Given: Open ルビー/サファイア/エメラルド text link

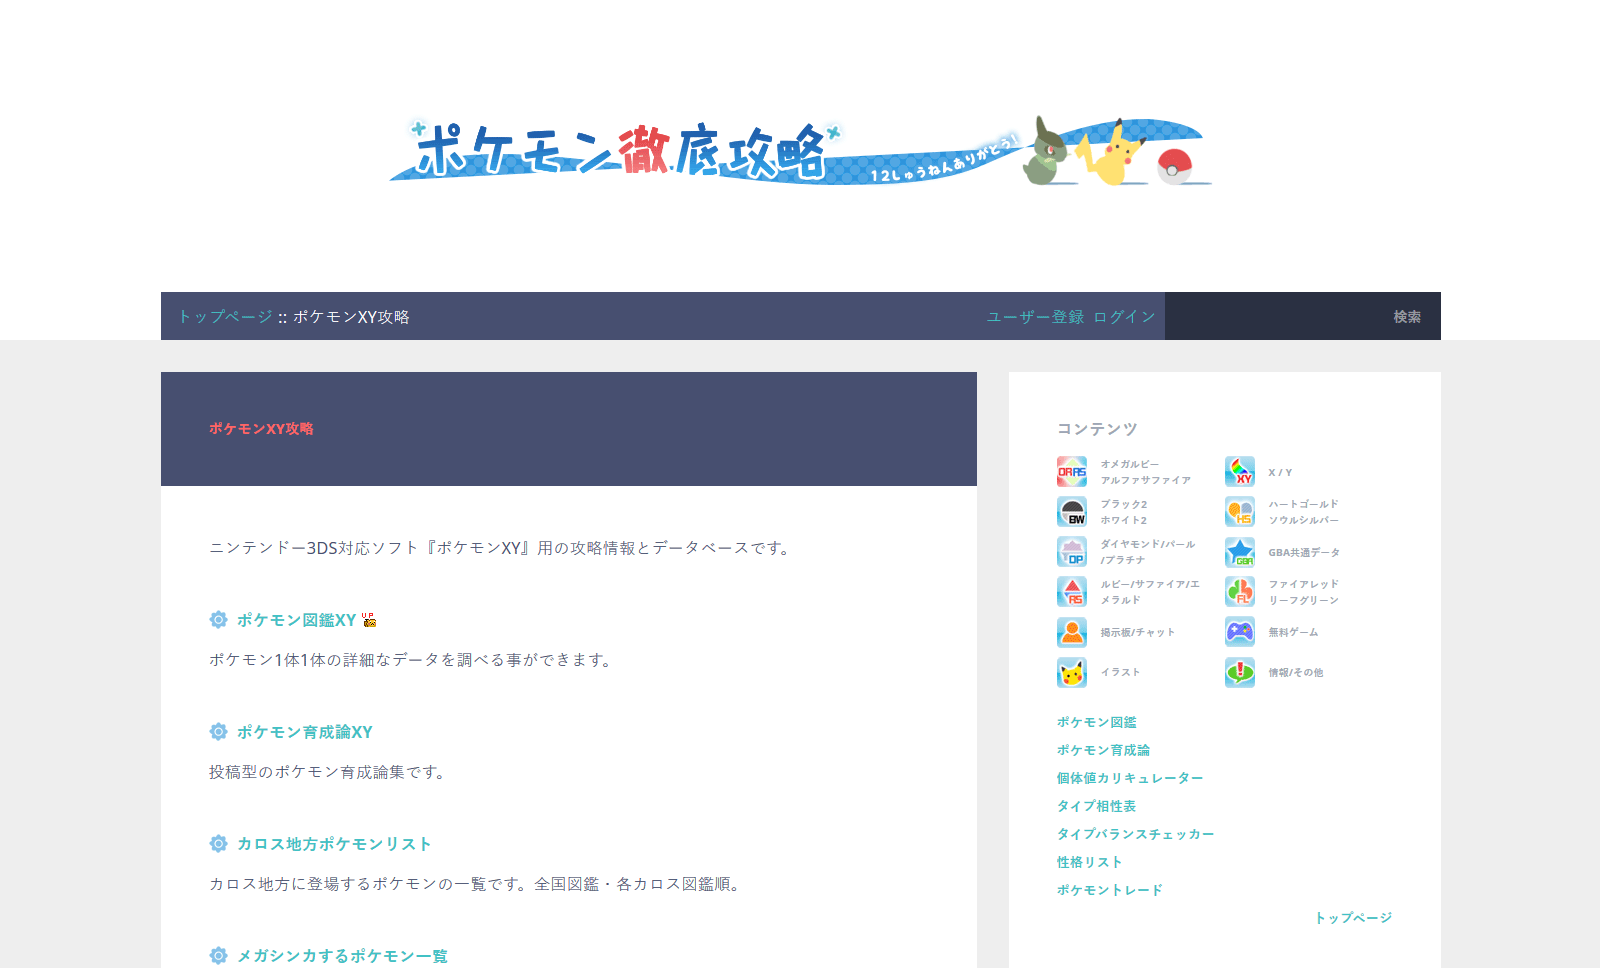Looking at the screenshot, I should point(1150,592).
